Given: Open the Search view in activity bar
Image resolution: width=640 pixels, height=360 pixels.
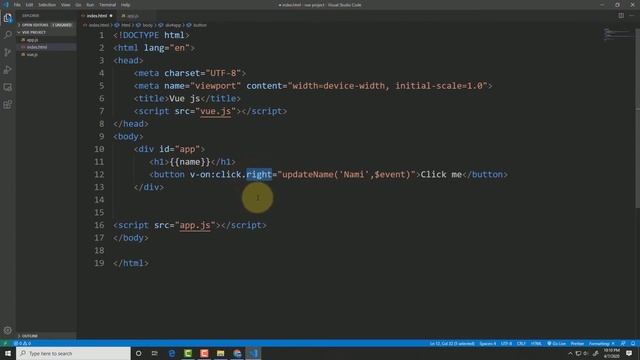Looking at the screenshot, I should pos(8,35).
